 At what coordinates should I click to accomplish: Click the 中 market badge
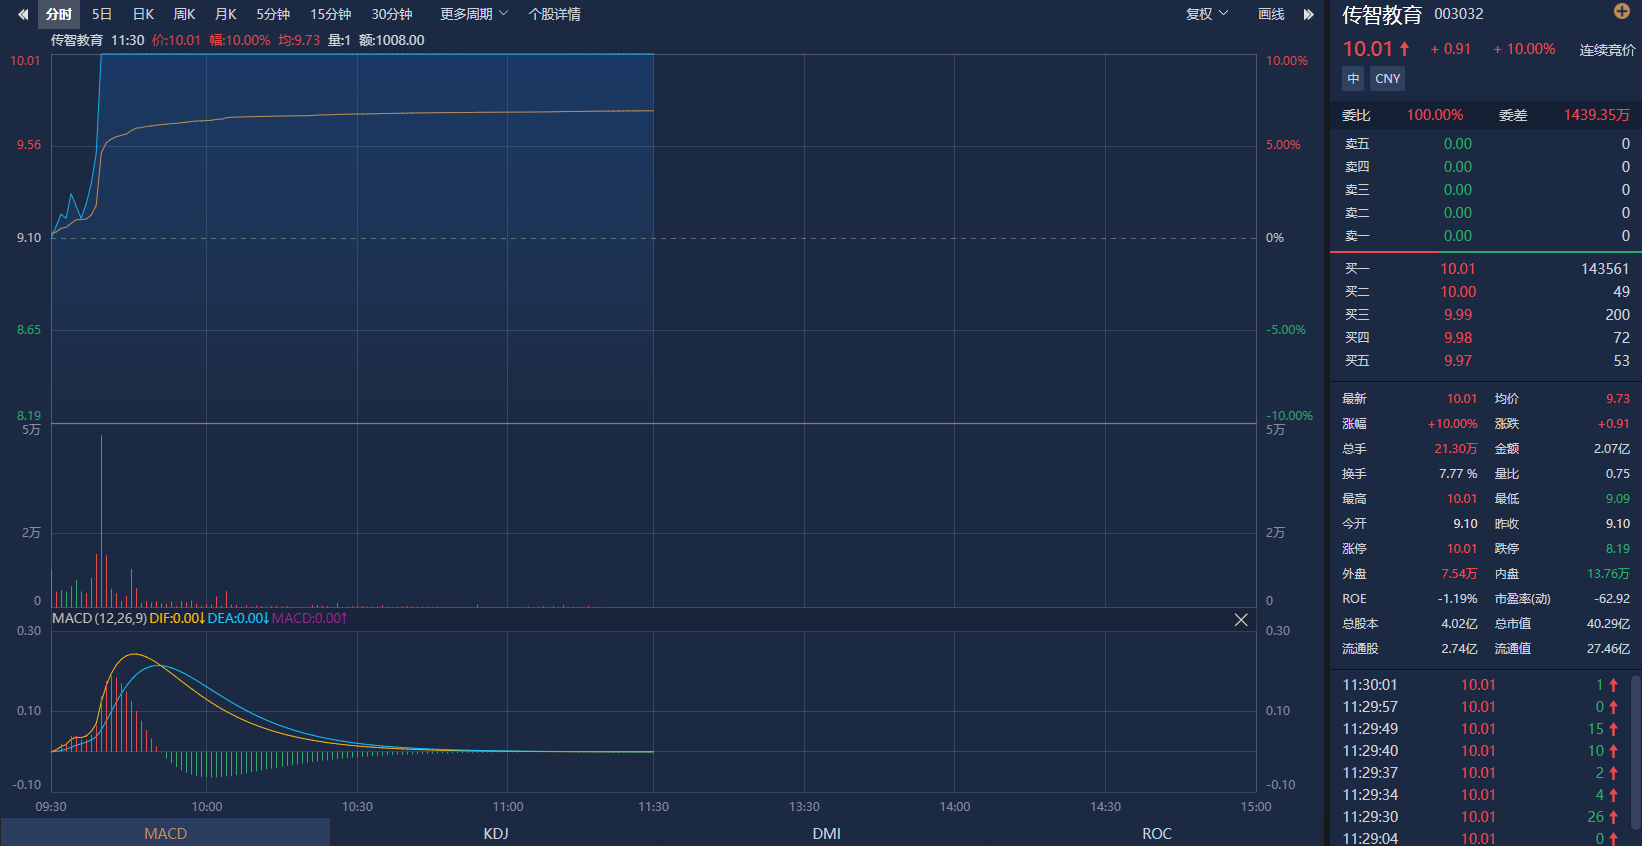[x=1353, y=79]
